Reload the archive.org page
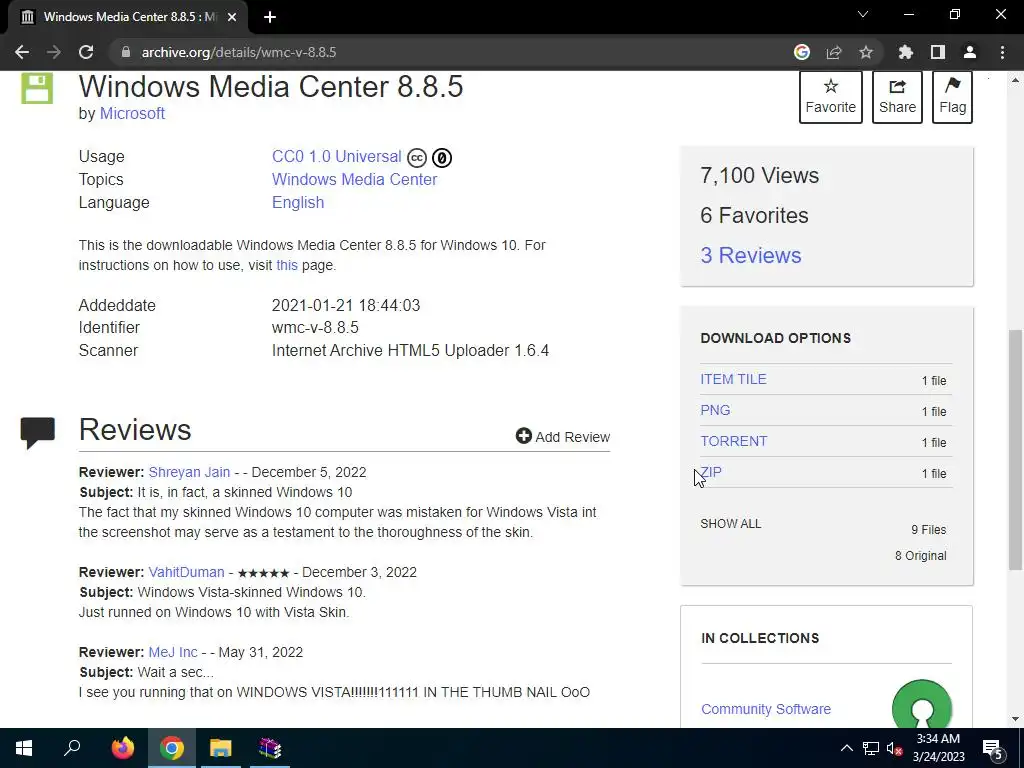Viewport: 1024px width, 768px height. [x=86, y=52]
